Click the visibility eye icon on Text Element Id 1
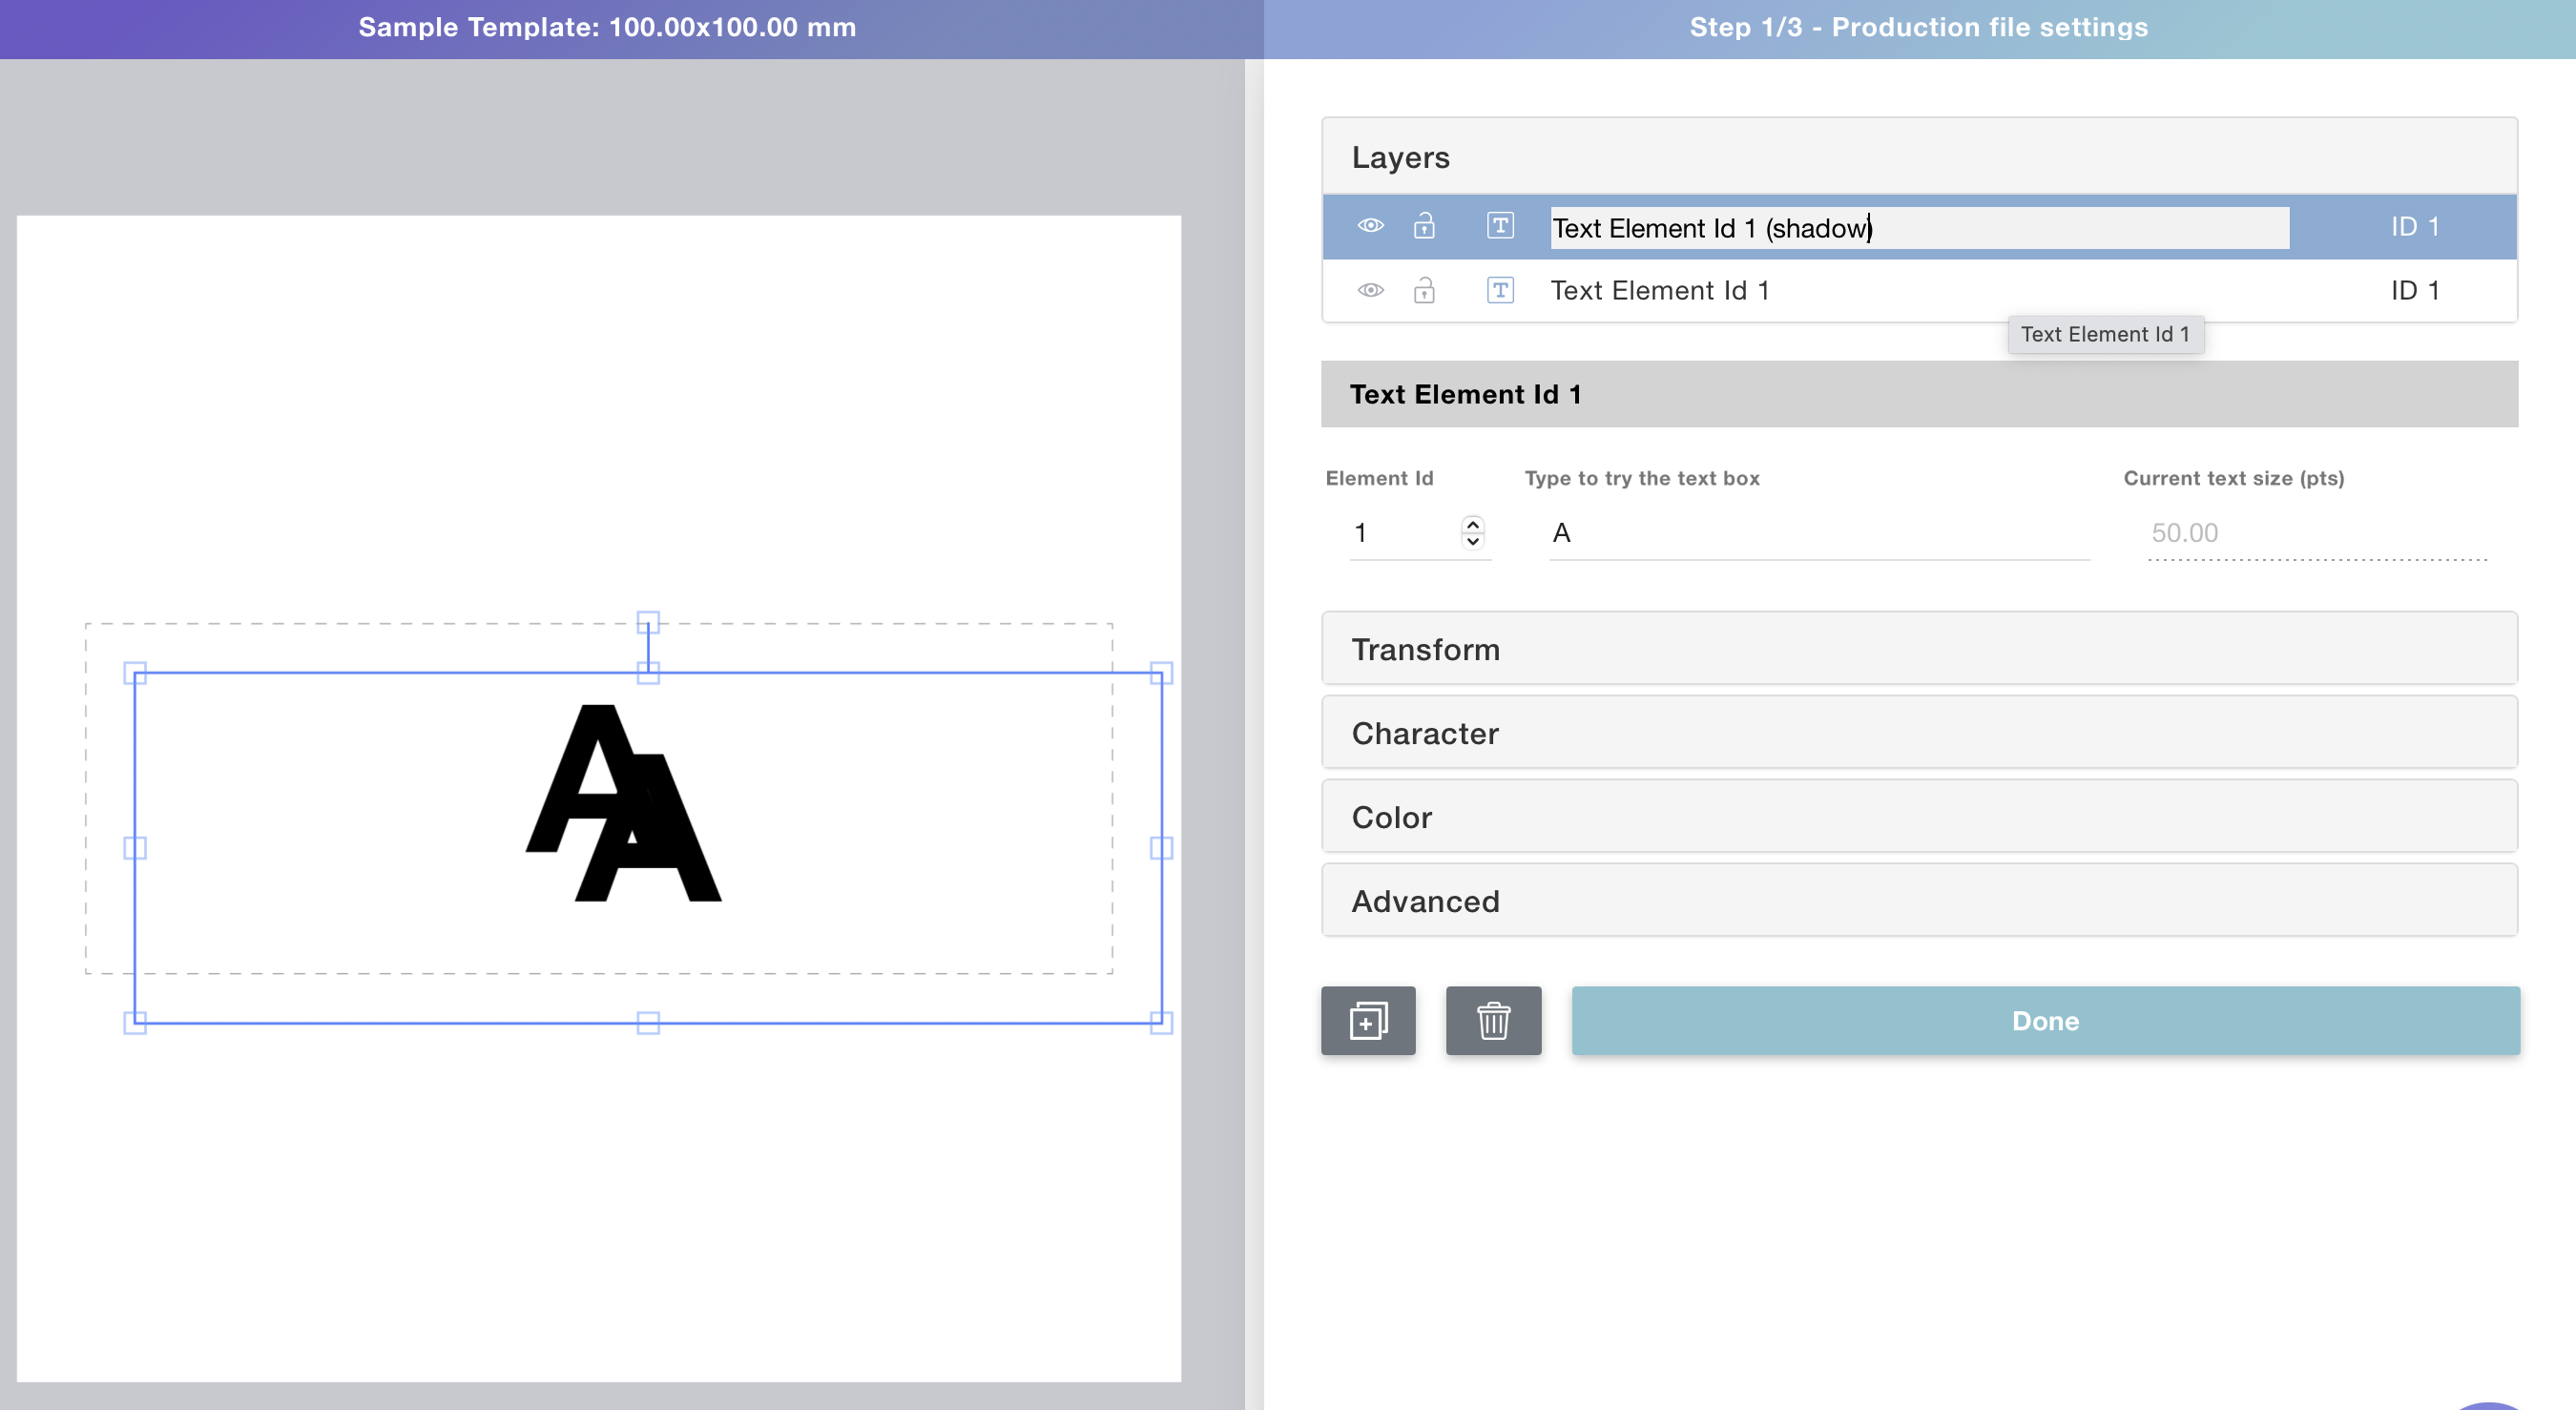2576x1410 pixels. click(x=1370, y=290)
